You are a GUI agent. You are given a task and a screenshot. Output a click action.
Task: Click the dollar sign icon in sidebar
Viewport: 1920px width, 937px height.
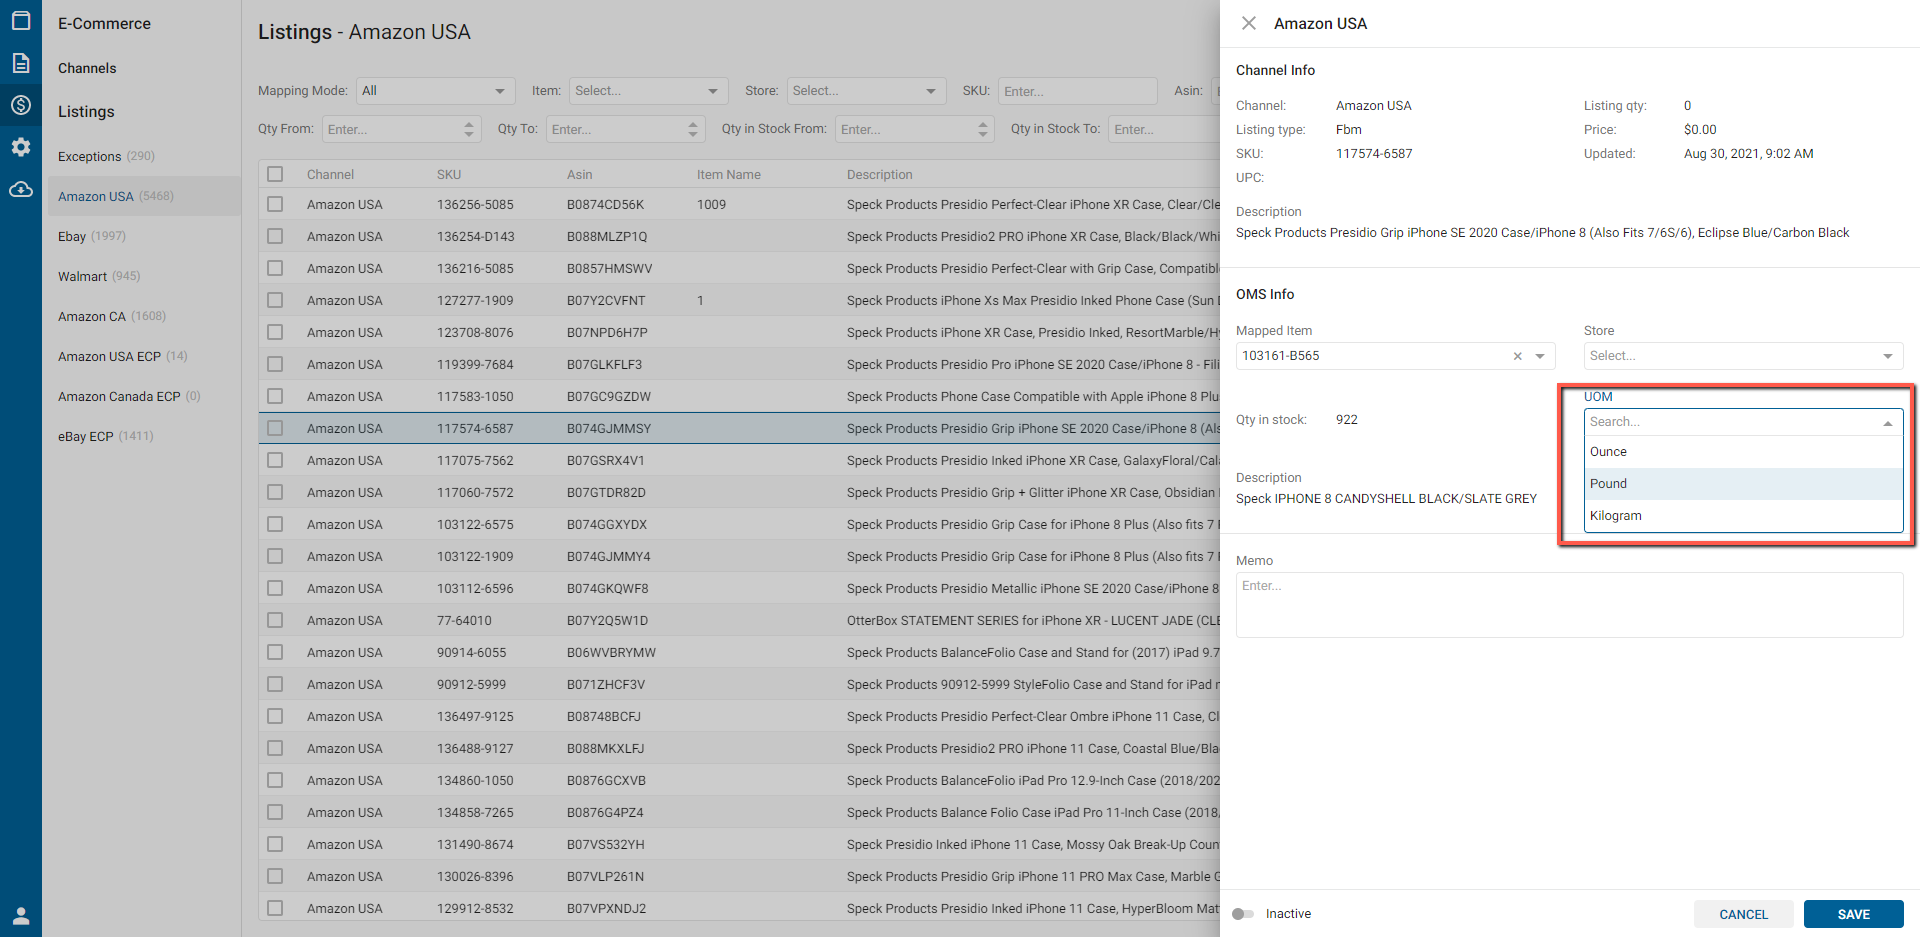point(20,105)
